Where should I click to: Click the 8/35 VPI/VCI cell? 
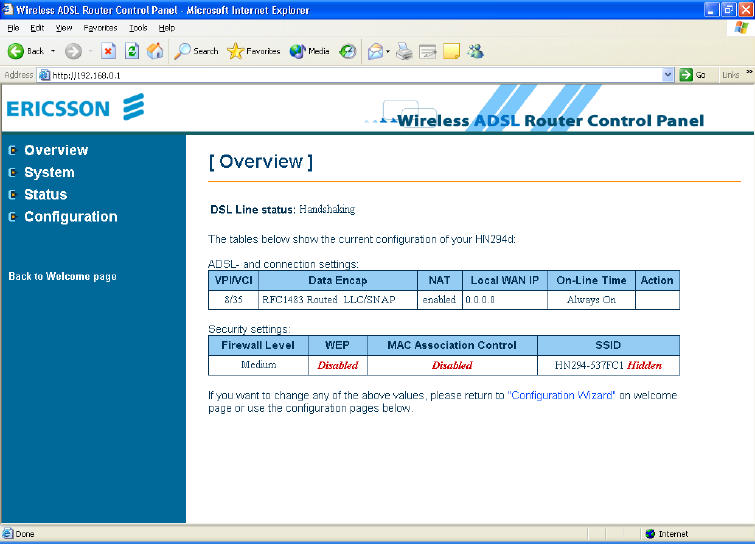point(234,299)
